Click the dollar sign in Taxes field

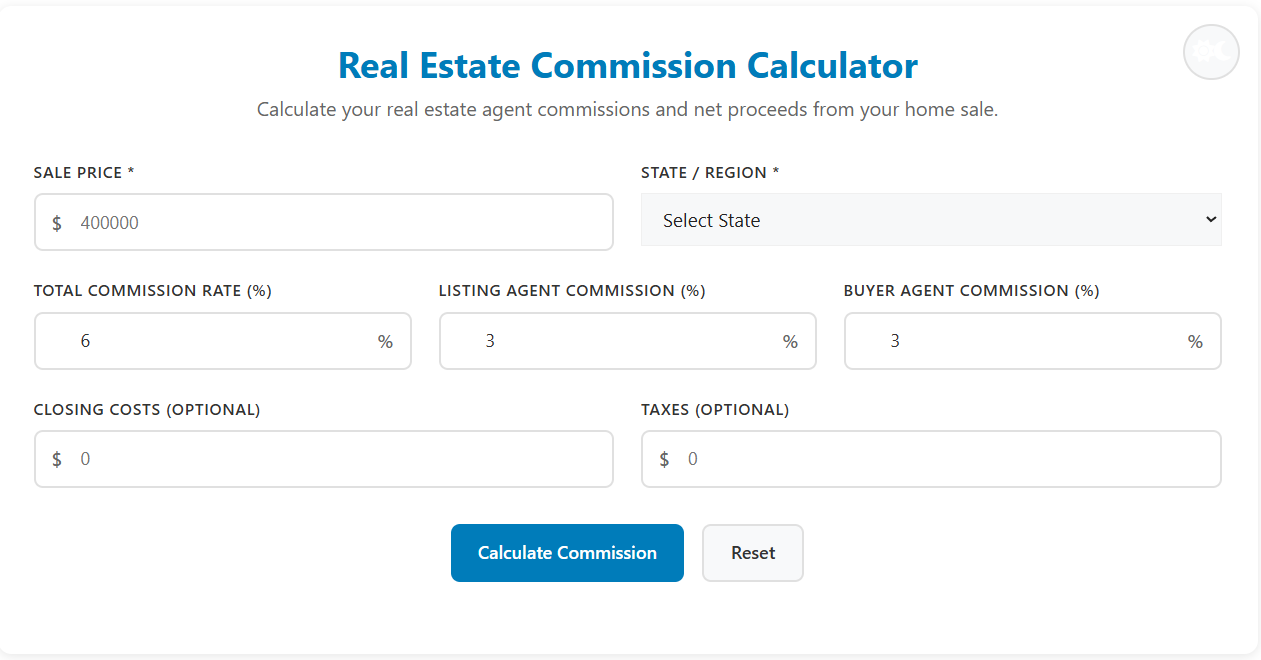(663, 458)
